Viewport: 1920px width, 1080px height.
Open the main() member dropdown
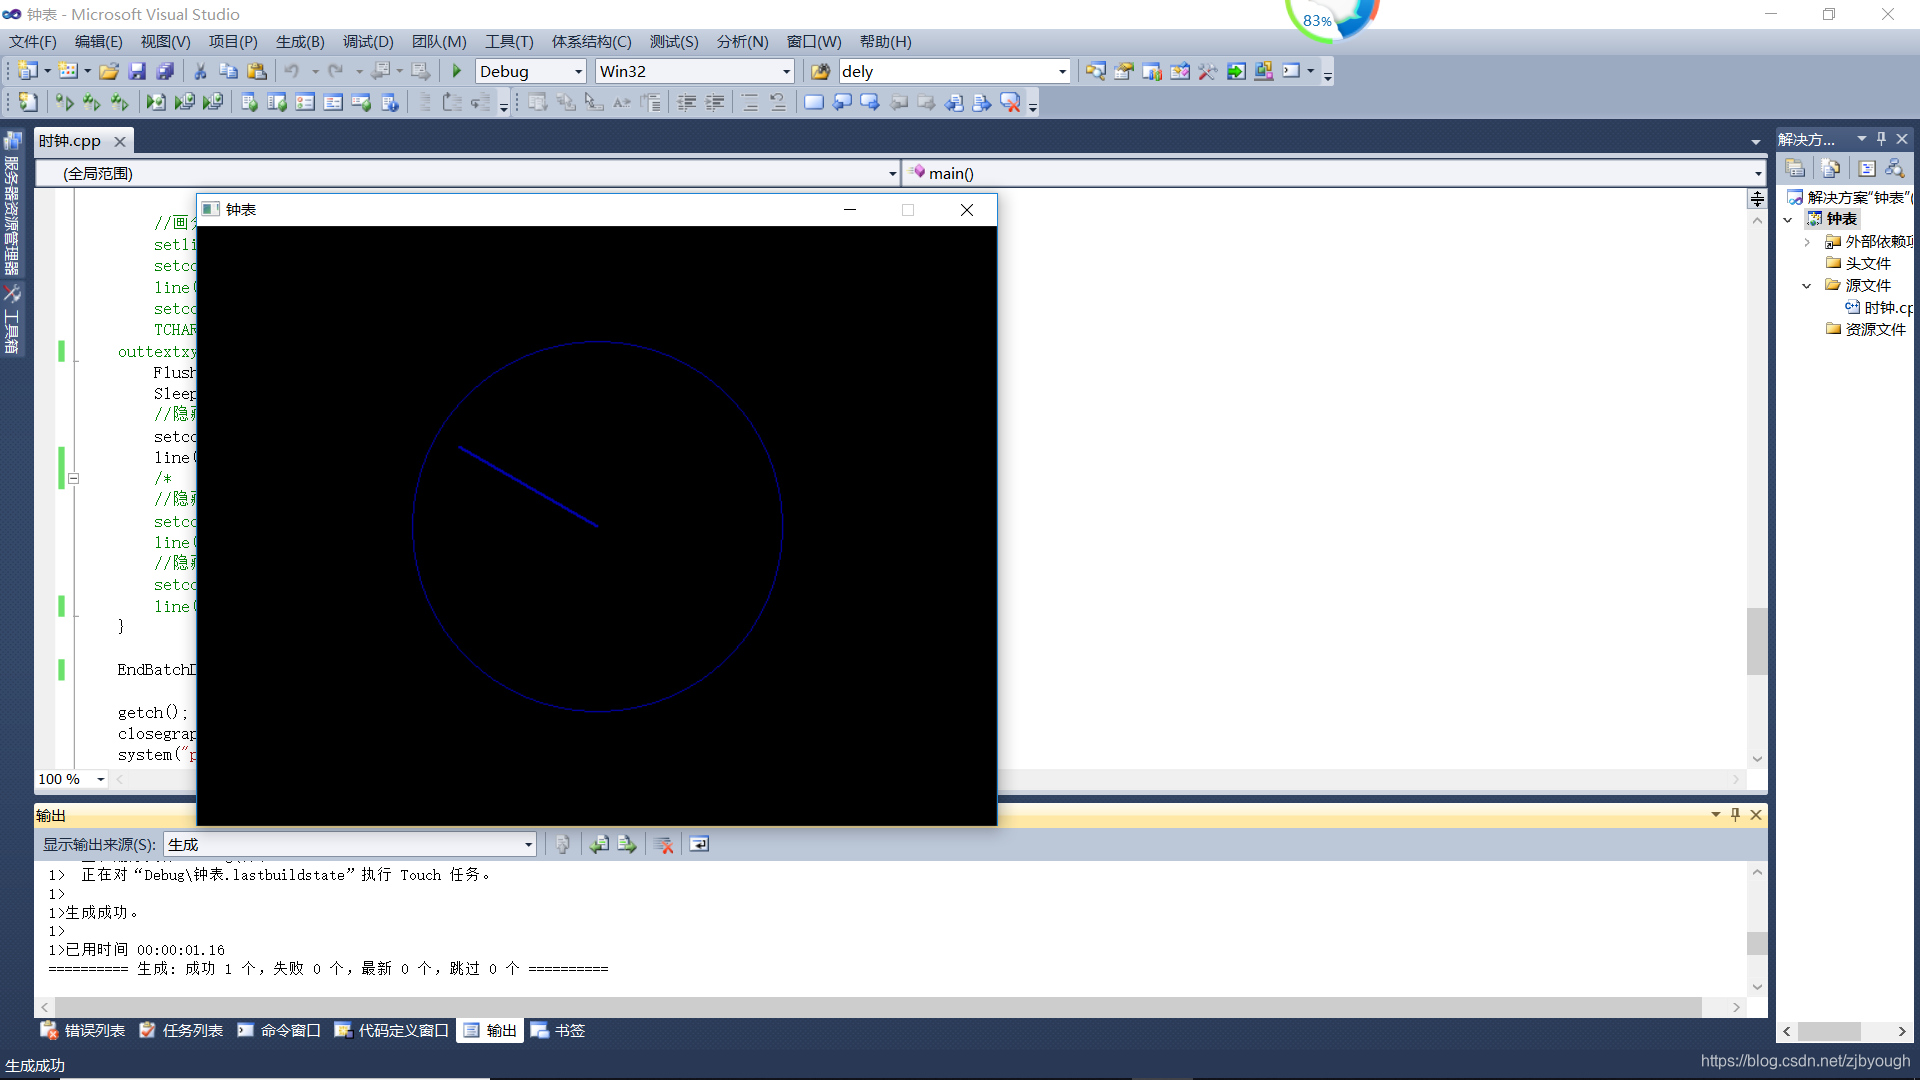(x=1757, y=174)
